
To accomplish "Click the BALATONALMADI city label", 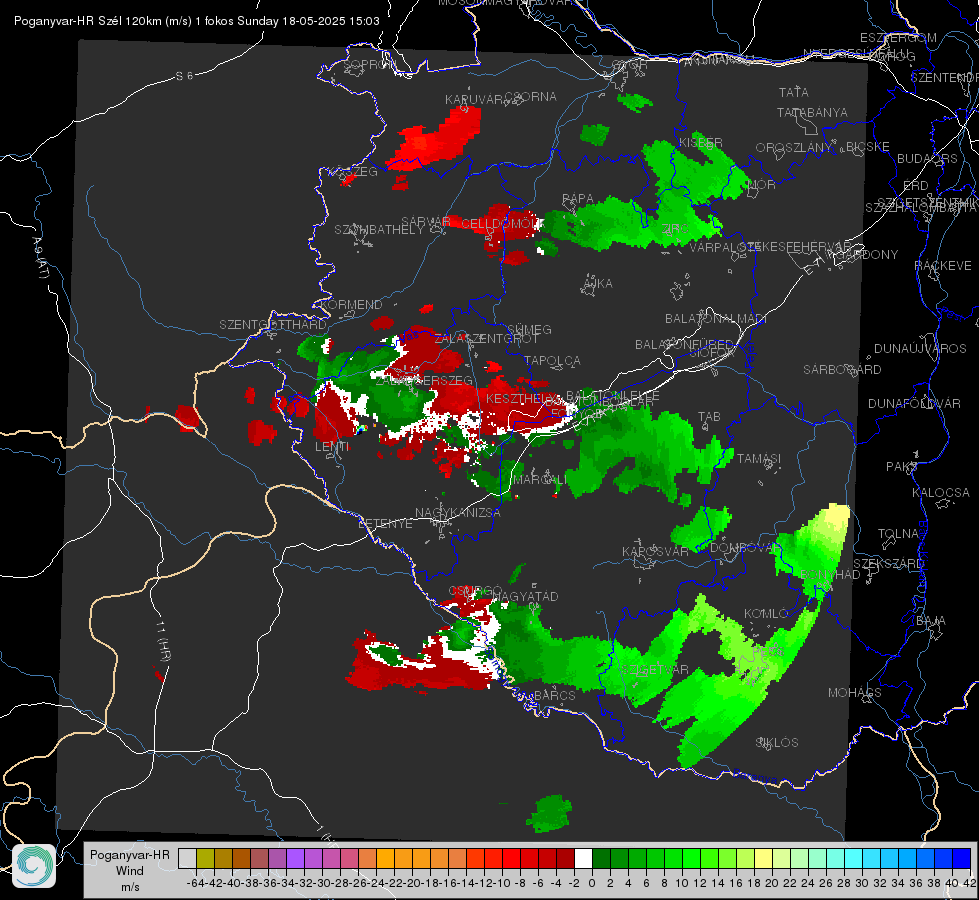I will coord(716,319).
